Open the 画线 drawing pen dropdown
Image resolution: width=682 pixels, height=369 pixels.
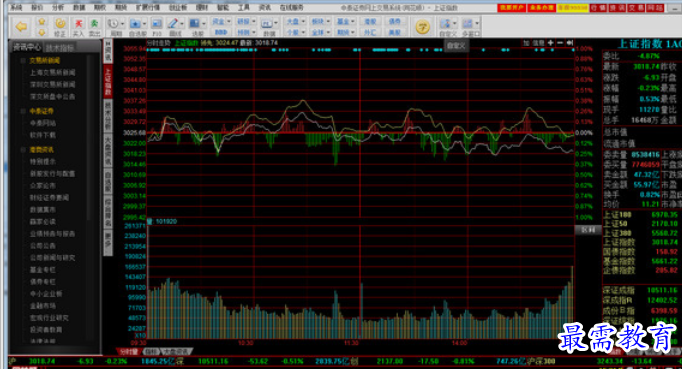182,24
